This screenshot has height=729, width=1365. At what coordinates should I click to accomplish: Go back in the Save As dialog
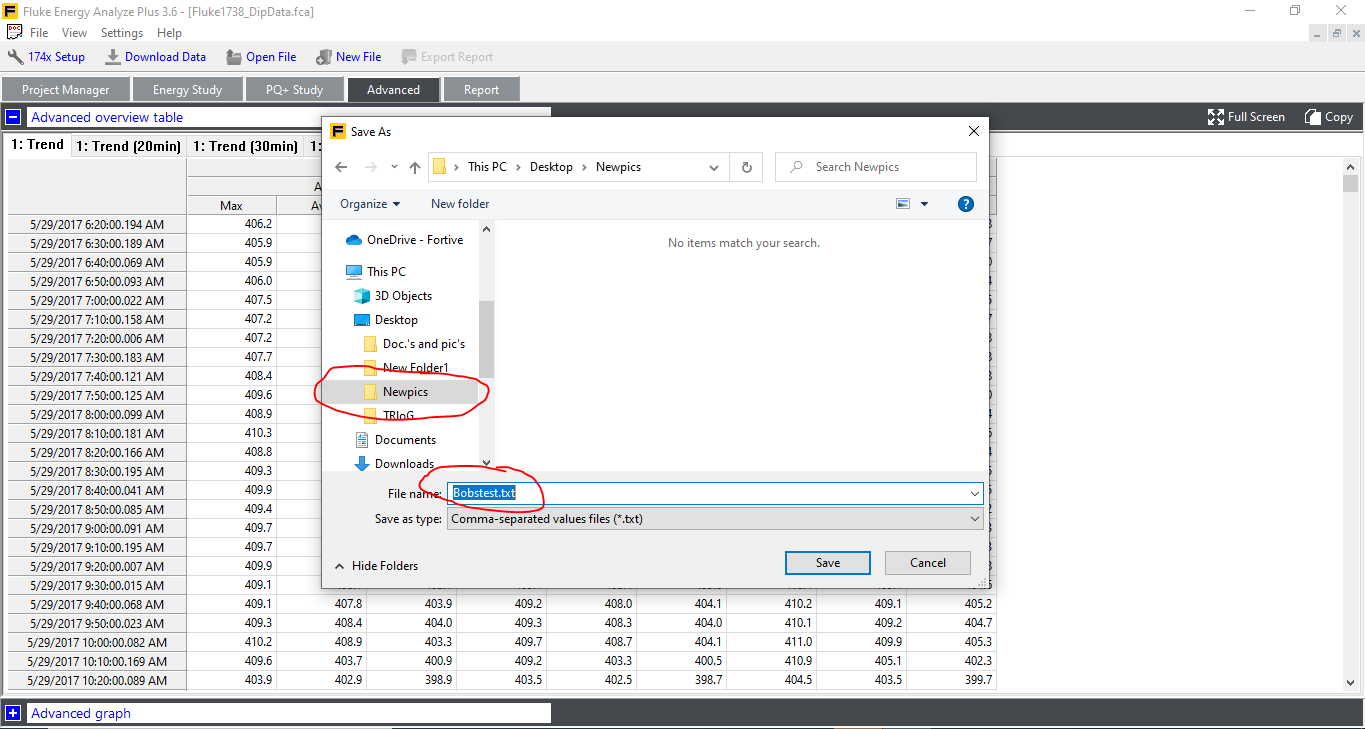(341, 167)
